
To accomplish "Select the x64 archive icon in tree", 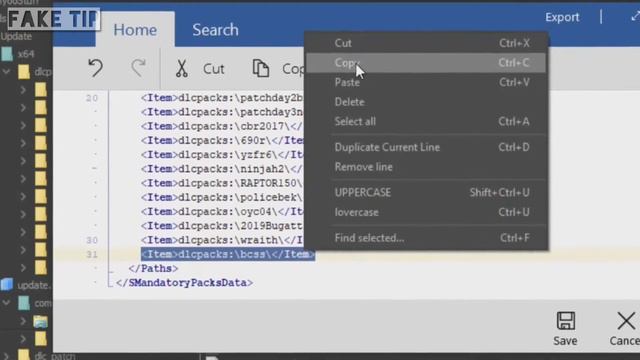I will point(7,54).
